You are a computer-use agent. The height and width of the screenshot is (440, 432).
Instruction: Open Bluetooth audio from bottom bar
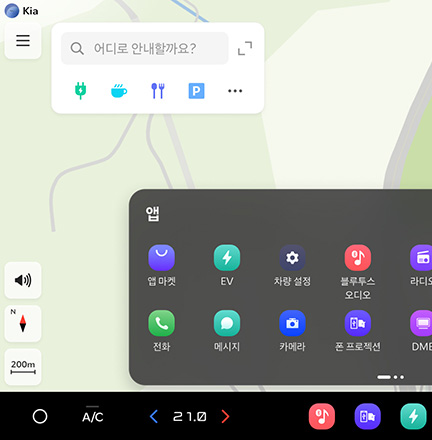pyautogui.click(x=322, y=416)
